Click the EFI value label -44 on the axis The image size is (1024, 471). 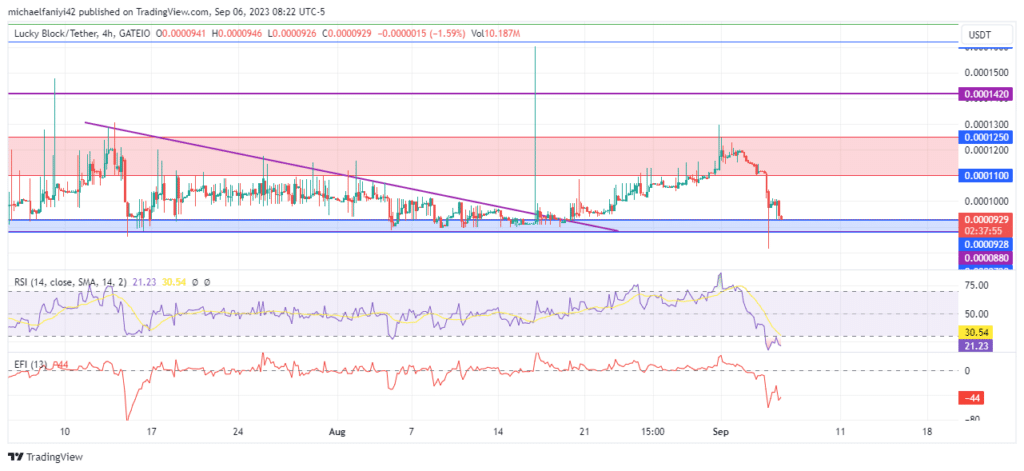point(971,398)
